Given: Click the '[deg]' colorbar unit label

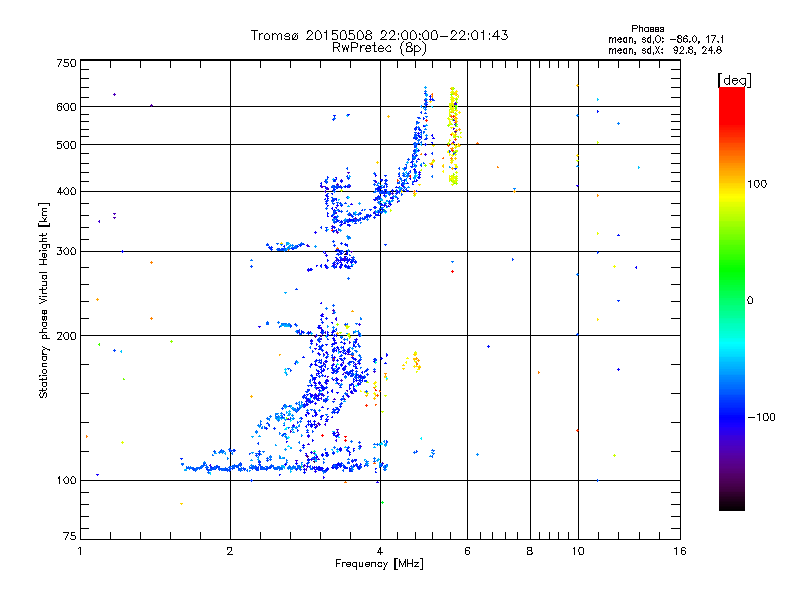Looking at the screenshot, I should (734, 80).
